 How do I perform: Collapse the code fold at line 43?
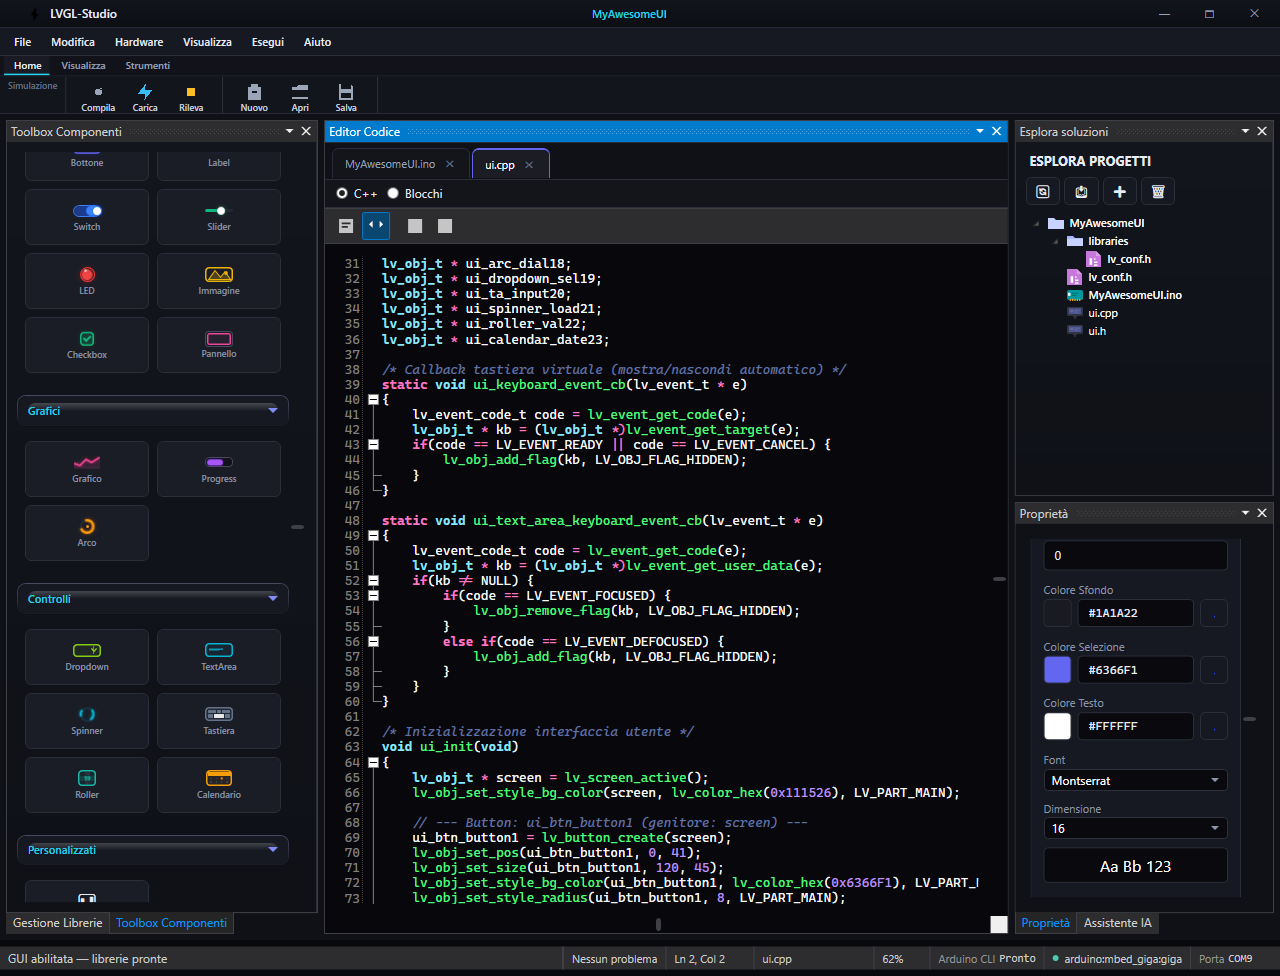click(x=374, y=444)
